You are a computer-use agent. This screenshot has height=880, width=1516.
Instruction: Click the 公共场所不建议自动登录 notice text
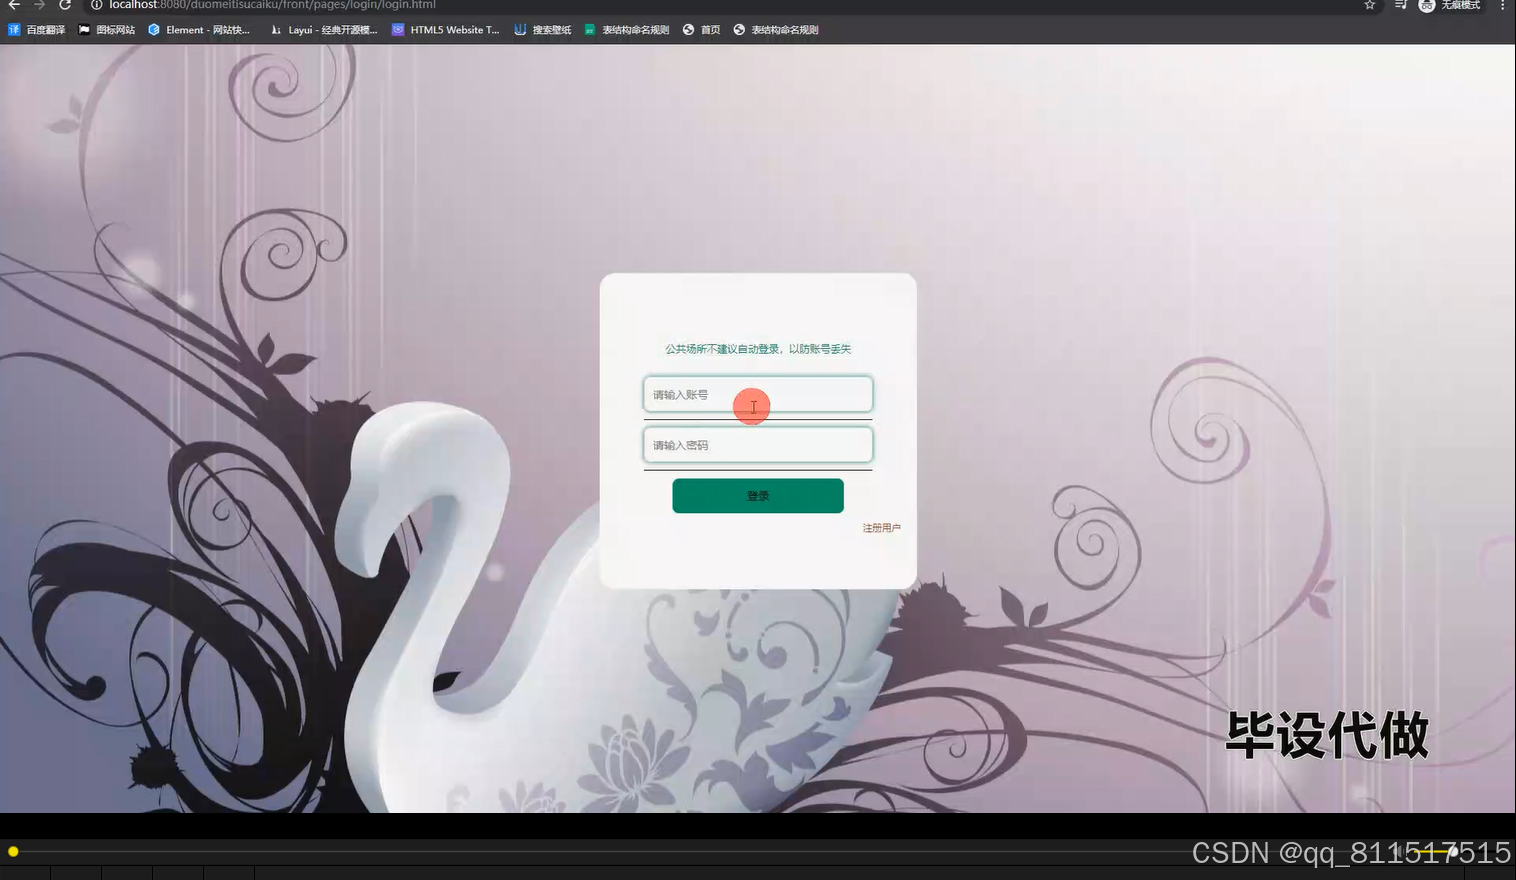[x=758, y=349]
